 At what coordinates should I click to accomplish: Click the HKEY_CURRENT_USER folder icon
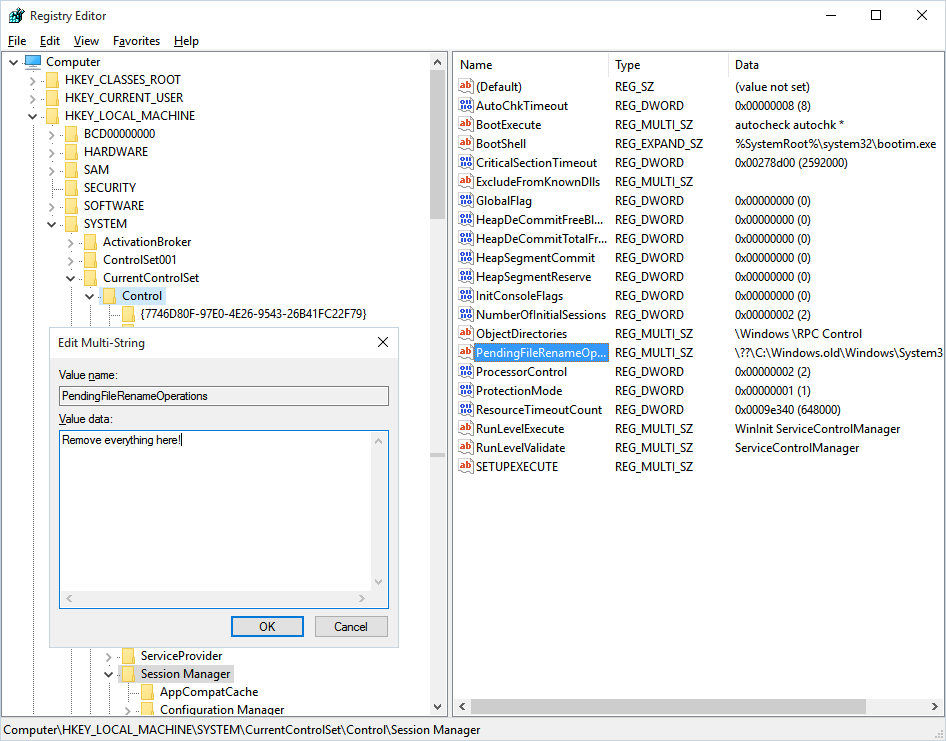52,98
